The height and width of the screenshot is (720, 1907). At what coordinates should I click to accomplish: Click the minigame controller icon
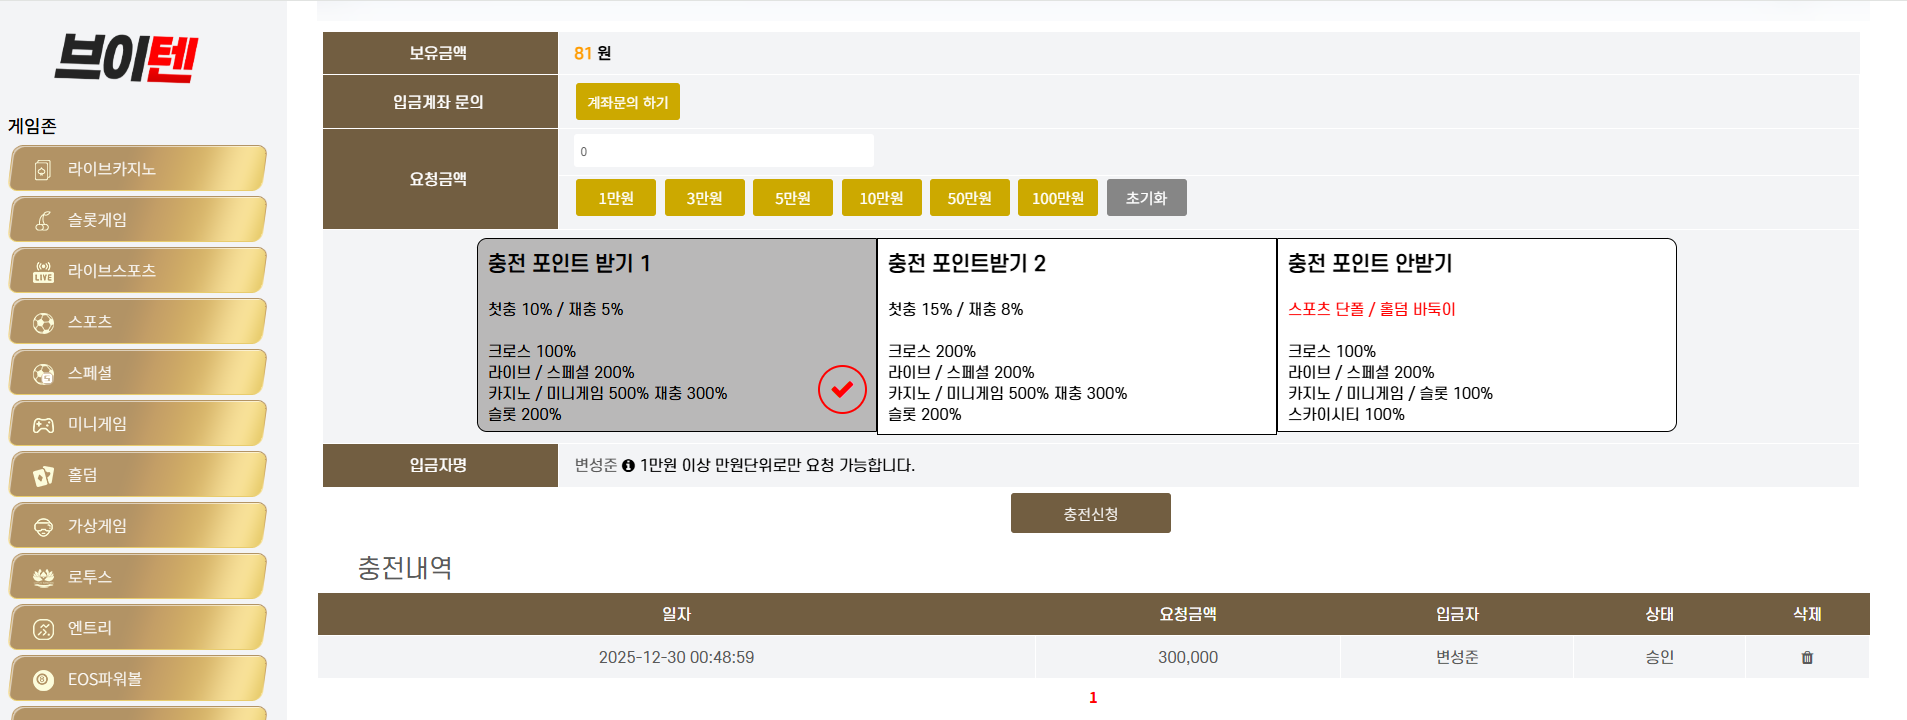click(43, 425)
